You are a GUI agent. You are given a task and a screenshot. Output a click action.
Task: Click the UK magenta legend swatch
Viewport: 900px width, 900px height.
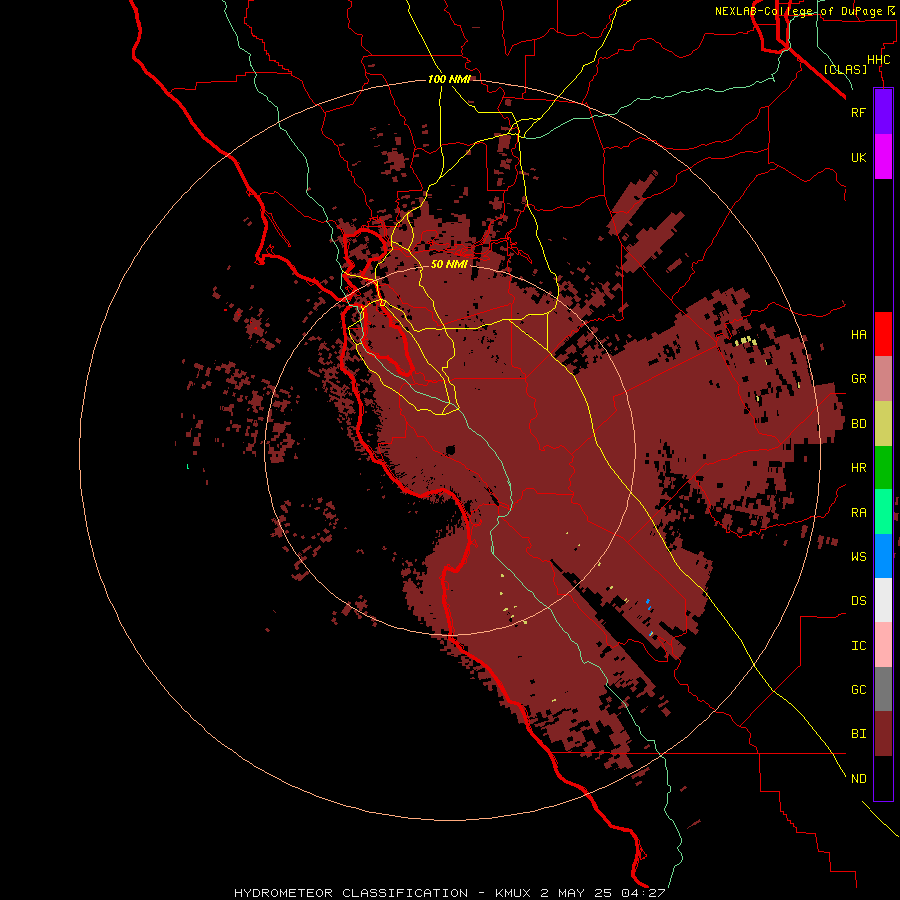coord(883,157)
